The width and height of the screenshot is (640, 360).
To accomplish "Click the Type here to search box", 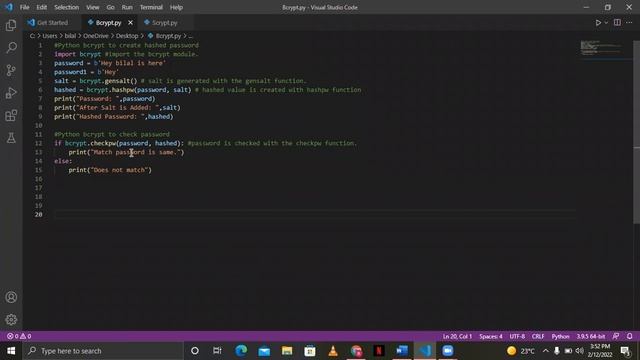I will [103, 351].
